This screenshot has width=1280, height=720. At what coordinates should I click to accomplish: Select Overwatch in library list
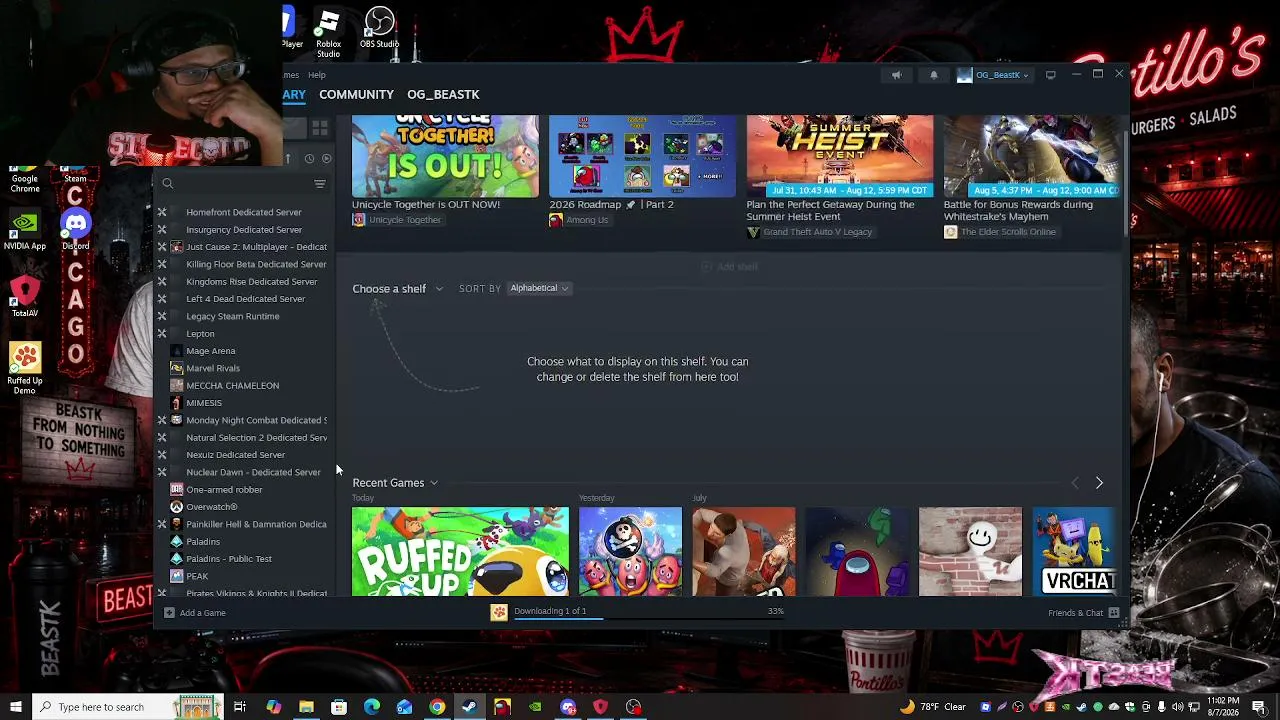coord(212,507)
